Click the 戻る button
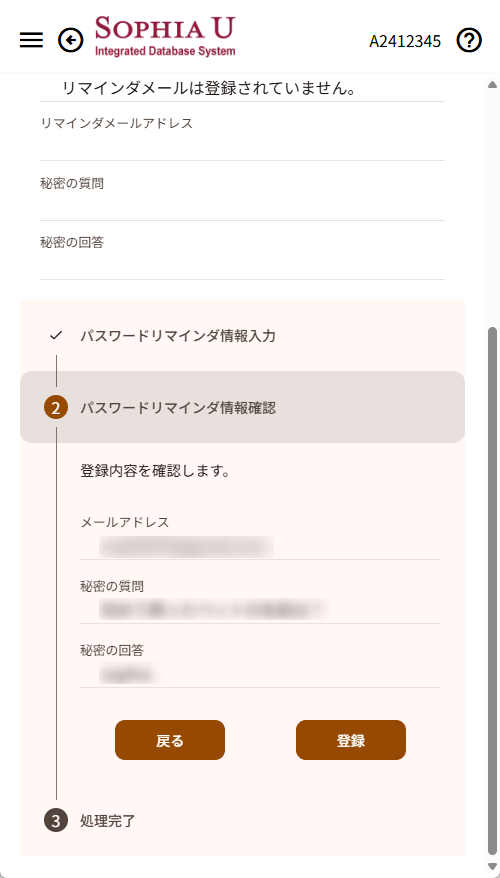 pyautogui.click(x=170, y=740)
